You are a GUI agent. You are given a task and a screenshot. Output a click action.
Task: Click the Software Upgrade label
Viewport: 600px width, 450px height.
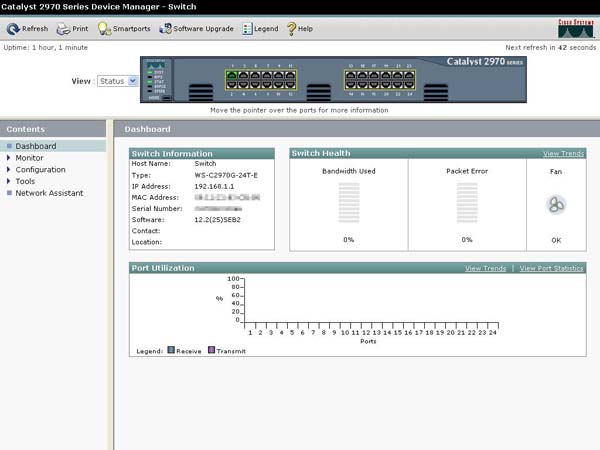click(x=203, y=29)
